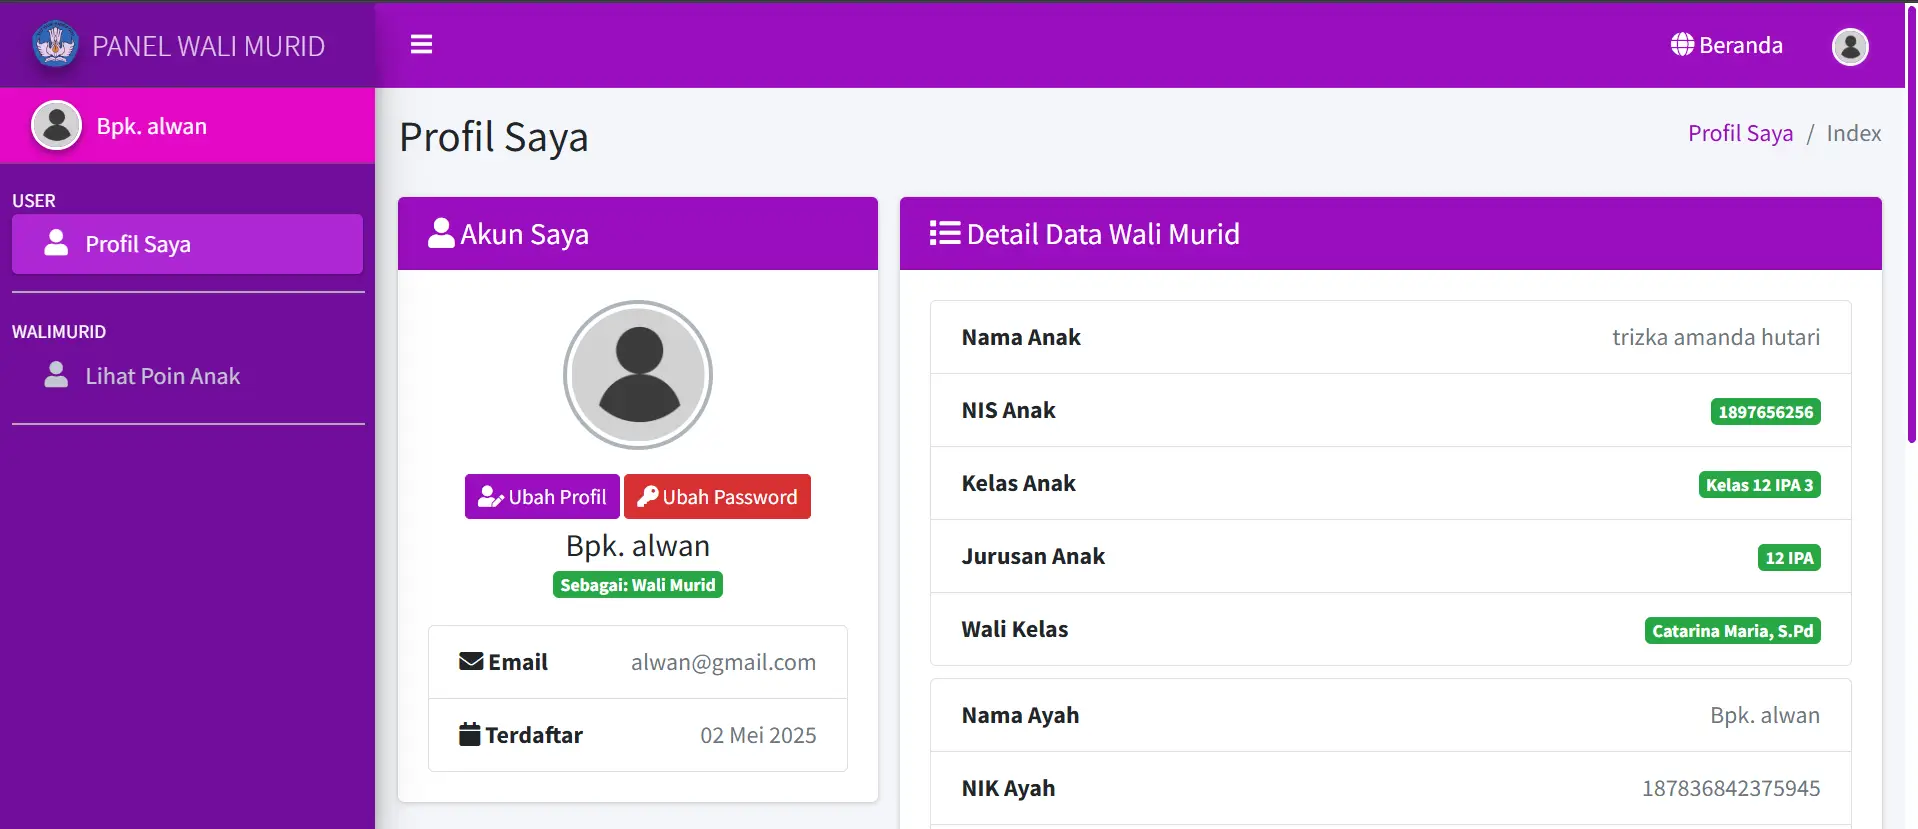Click the Kelas 12 IPA 3 badge
Image resolution: width=1918 pixels, height=829 pixels.
pos(1759,485)
